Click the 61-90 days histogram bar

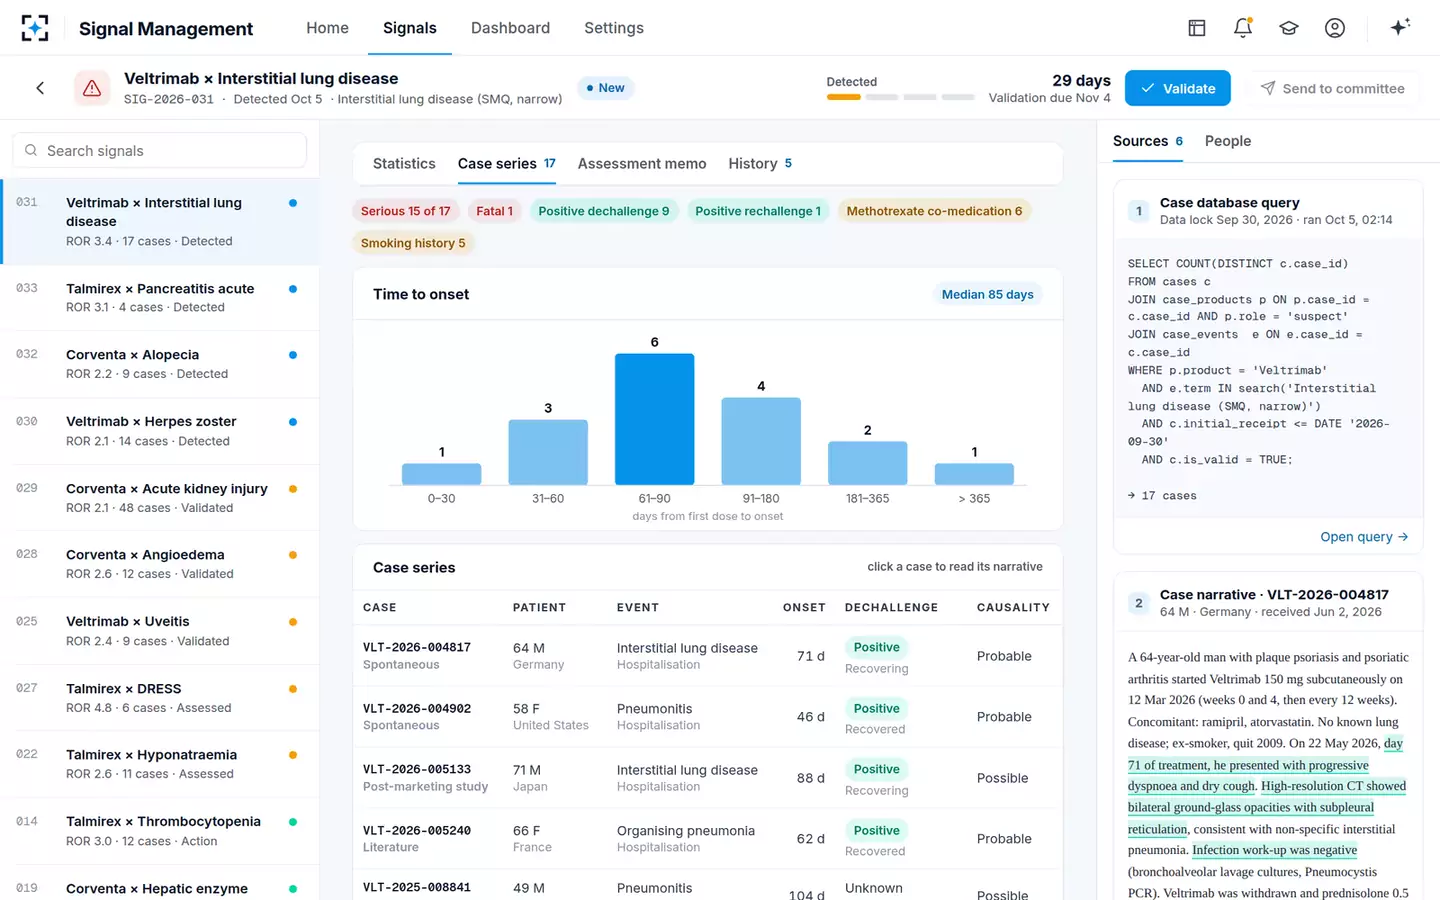pos(654,419)
